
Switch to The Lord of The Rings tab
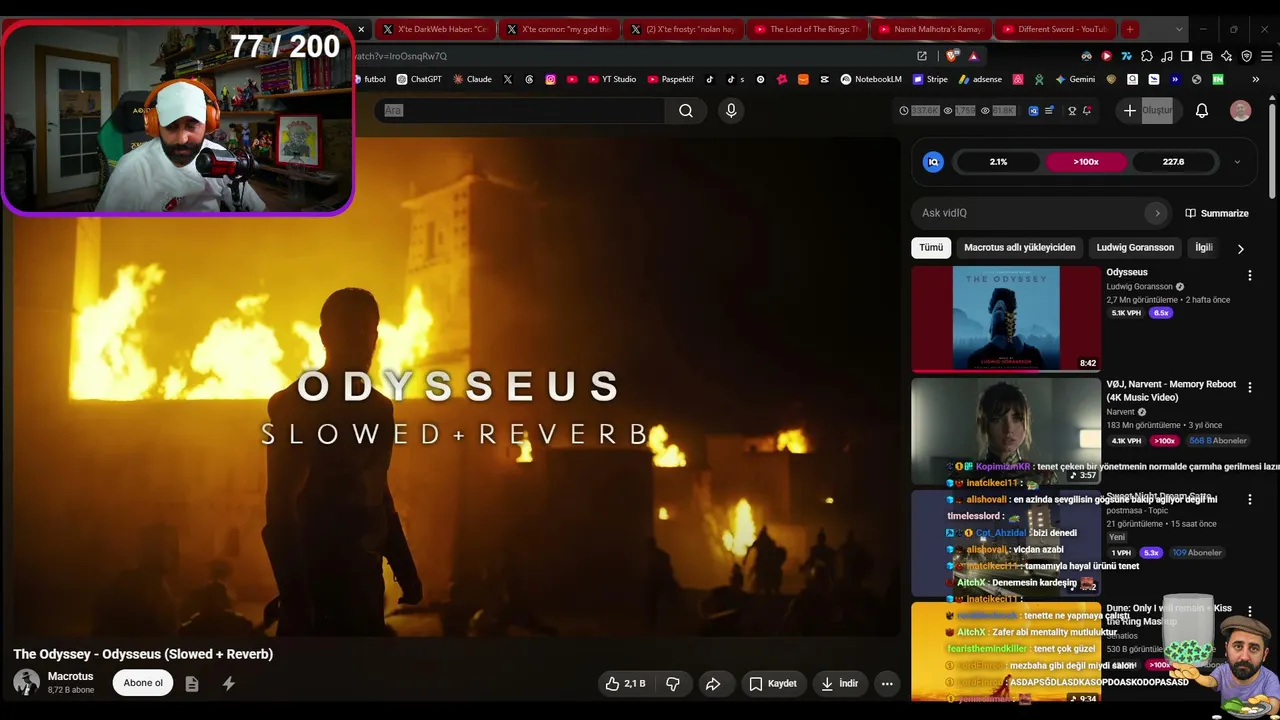(807, 29)
